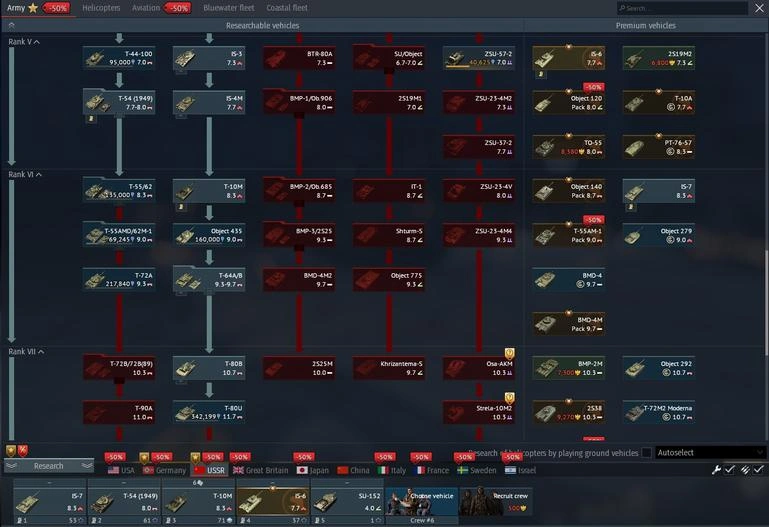Expand the SU/Object vehicle group

click(389, 58)
